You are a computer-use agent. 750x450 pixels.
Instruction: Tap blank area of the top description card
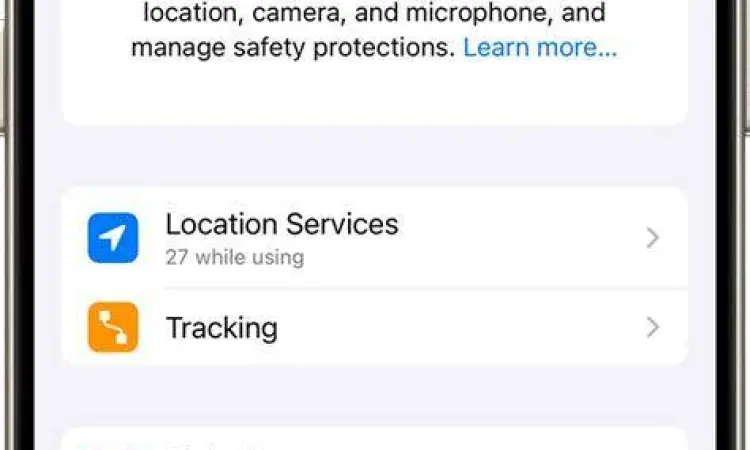click(x=374, y=95)
